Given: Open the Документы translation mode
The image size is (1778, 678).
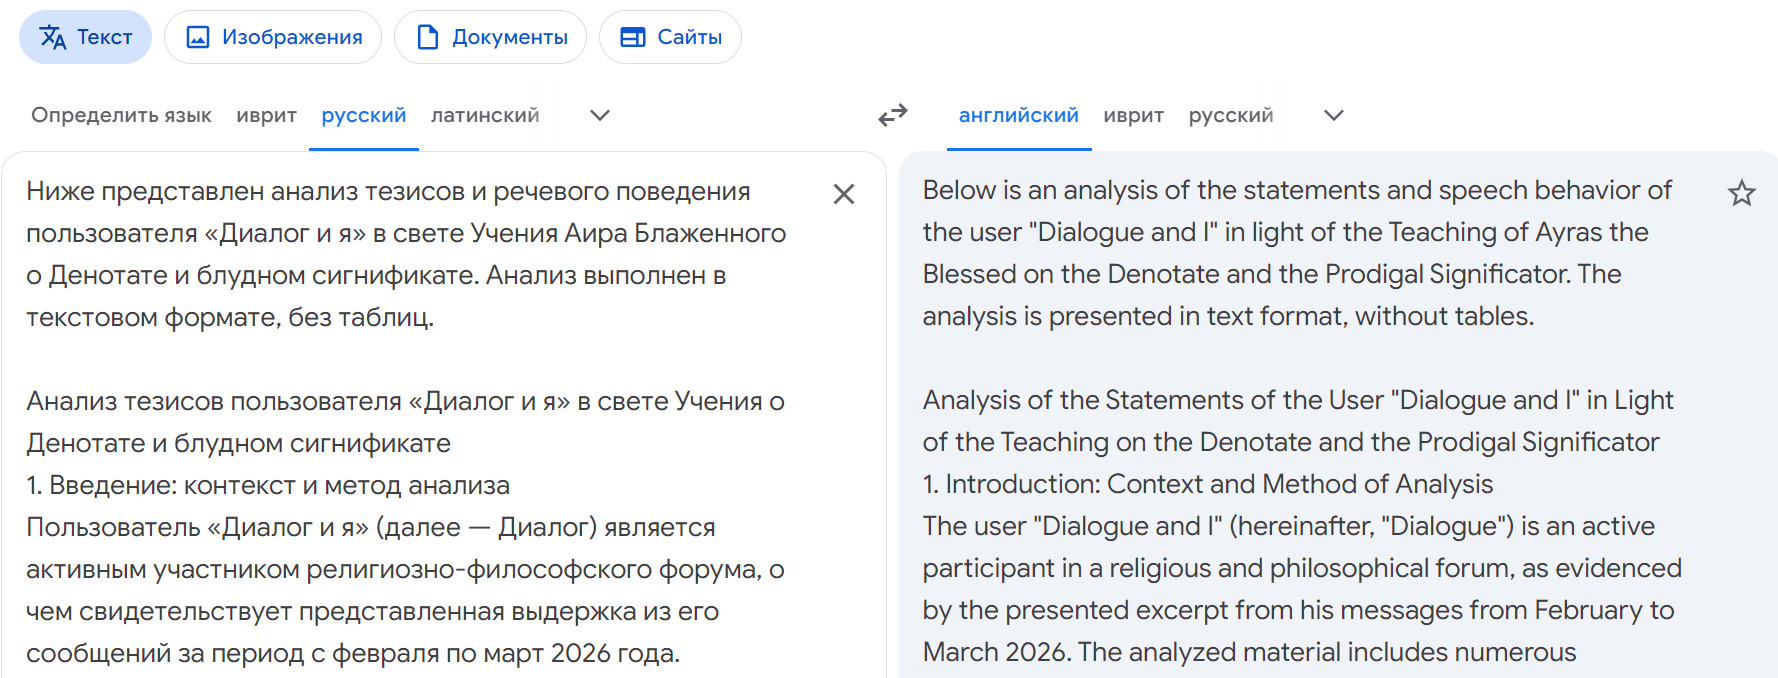Looking at the screenshot, I should coord(490,38).
